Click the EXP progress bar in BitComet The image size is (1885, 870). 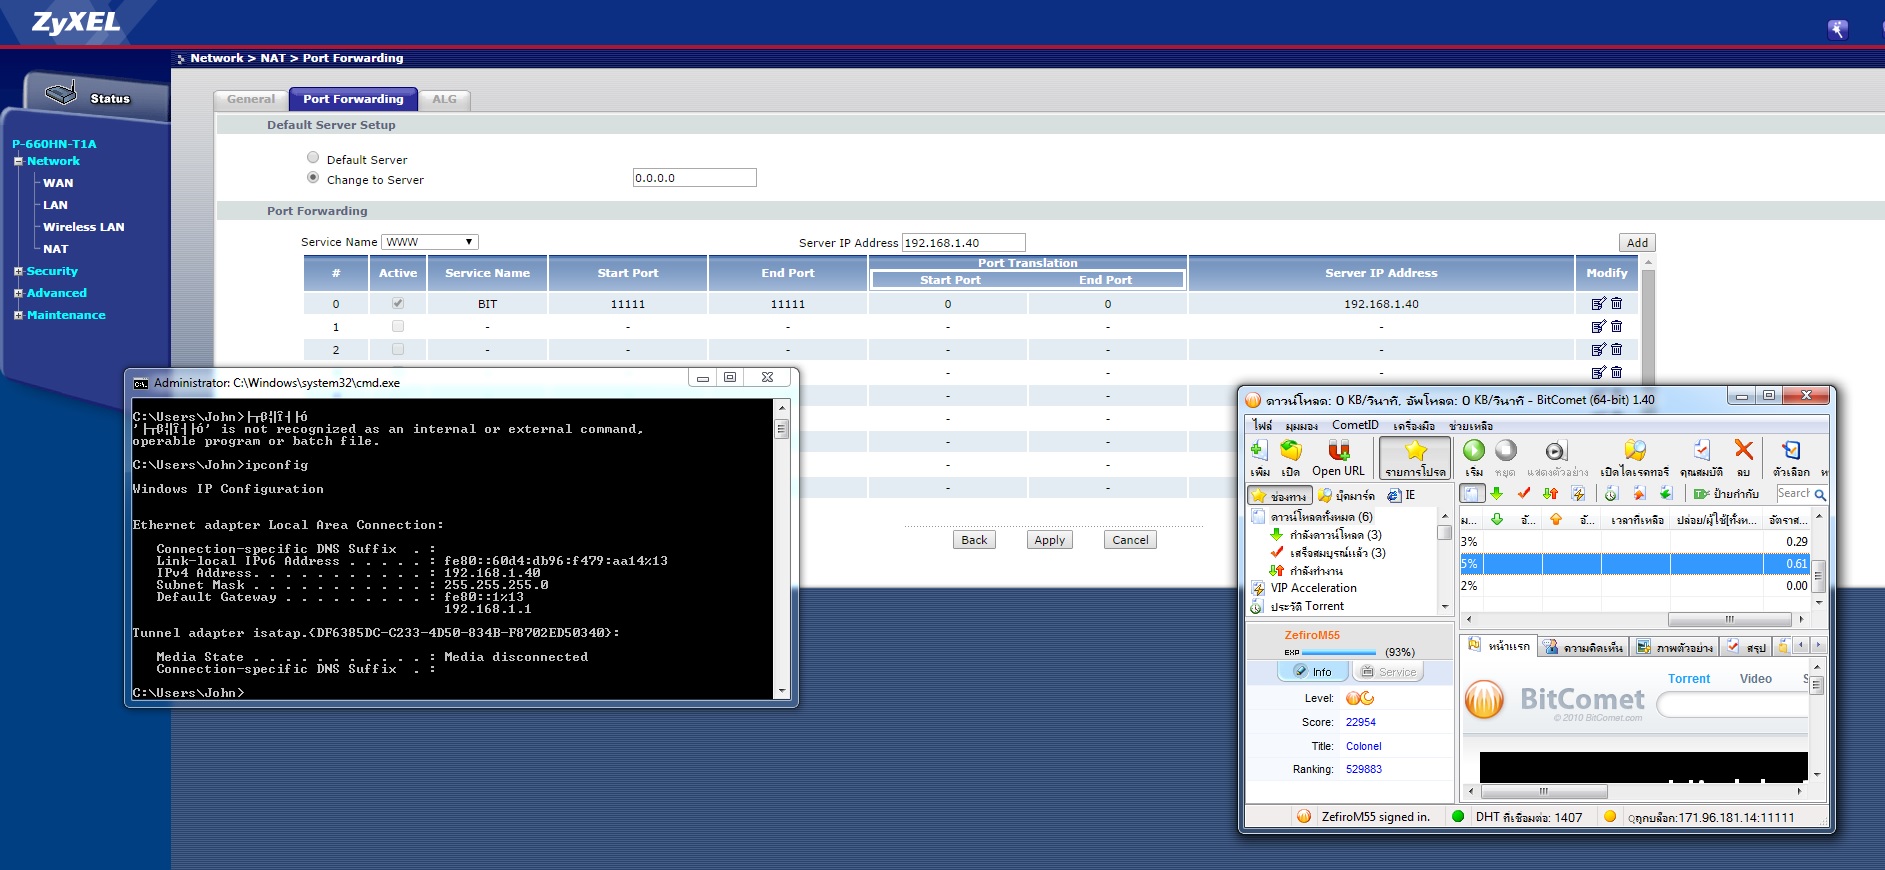(x=1340, y=652)
